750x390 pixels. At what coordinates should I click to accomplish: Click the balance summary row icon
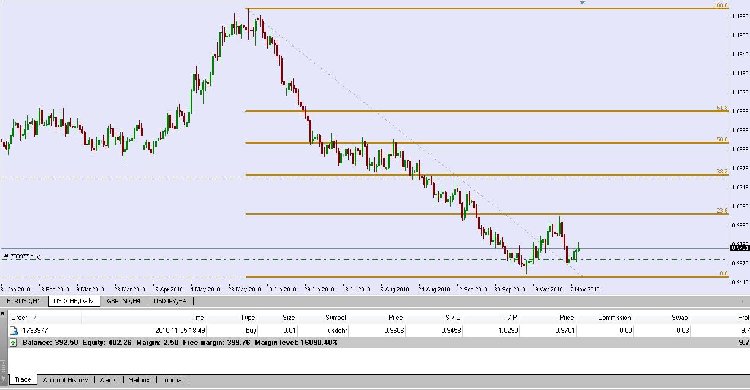coord(13,343)
